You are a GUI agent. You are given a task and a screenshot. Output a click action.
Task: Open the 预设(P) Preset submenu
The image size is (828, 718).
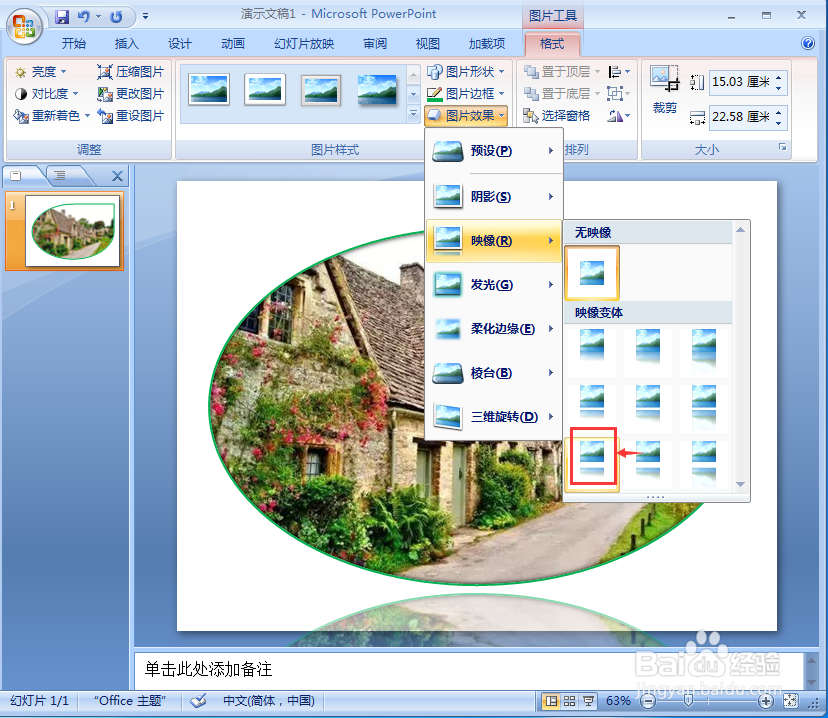click(493, 151)
